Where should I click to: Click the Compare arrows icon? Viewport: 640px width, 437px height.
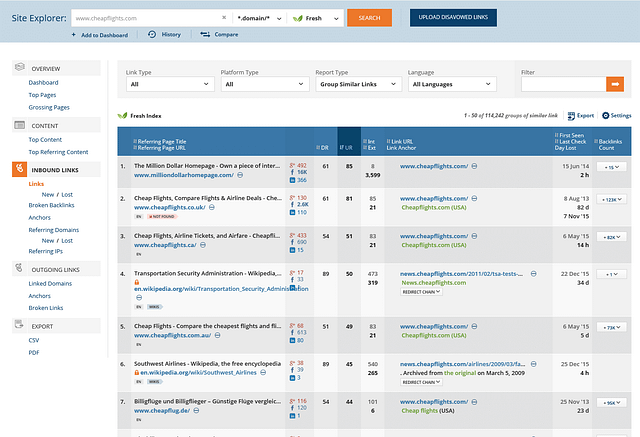click(x=205, y=35)
